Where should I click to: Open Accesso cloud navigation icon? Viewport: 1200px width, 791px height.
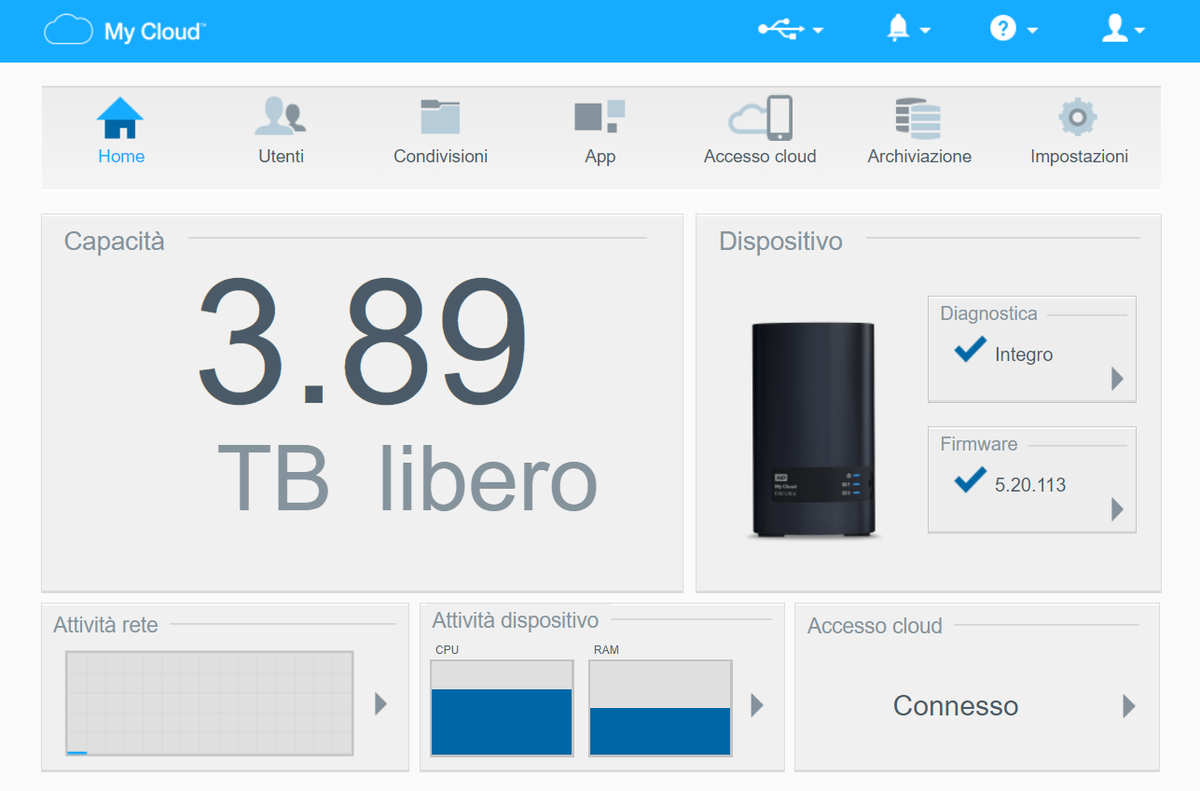[760, 118]
